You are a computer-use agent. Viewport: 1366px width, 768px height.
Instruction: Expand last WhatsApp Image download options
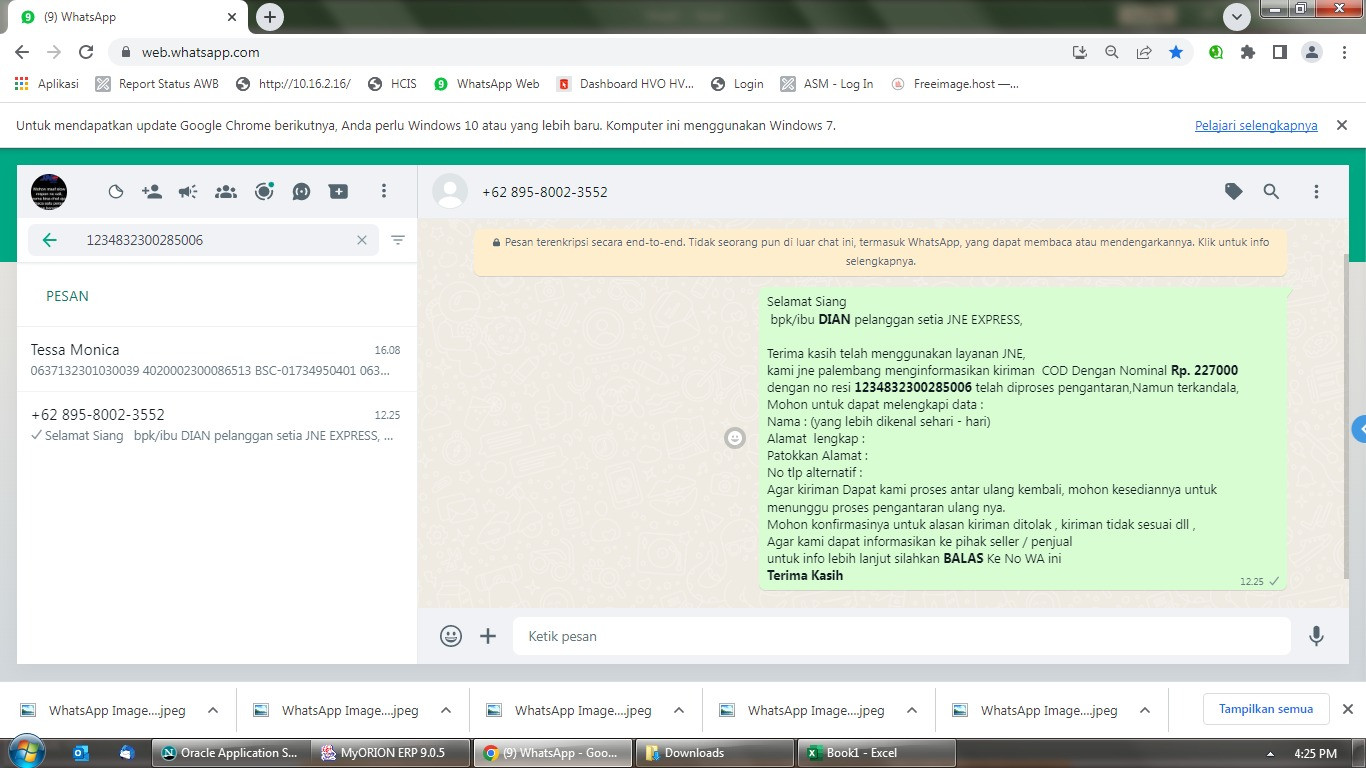pos(1144,710)
